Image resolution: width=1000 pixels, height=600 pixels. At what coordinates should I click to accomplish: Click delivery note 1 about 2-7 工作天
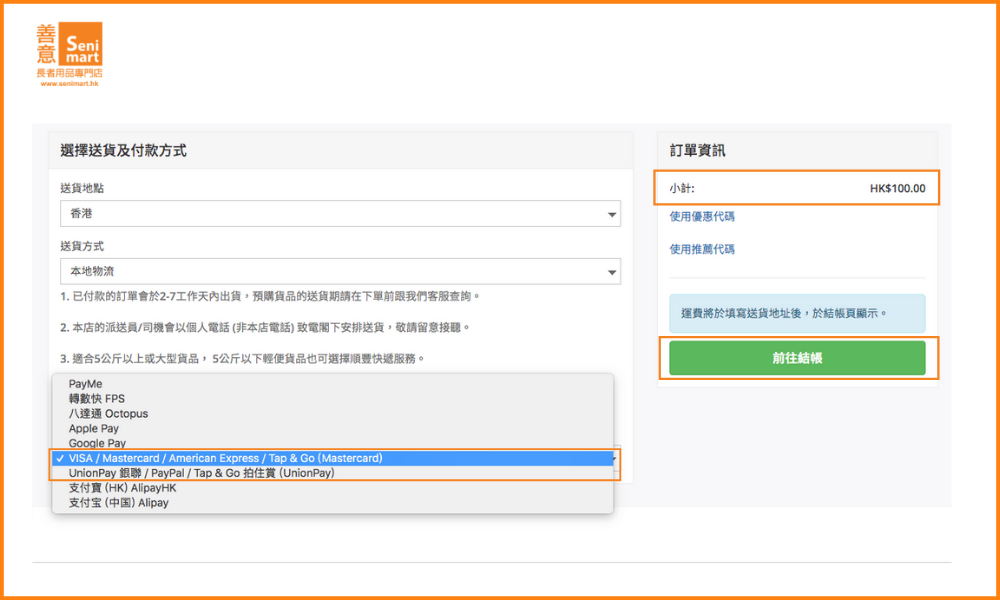(x=270, y=297)
